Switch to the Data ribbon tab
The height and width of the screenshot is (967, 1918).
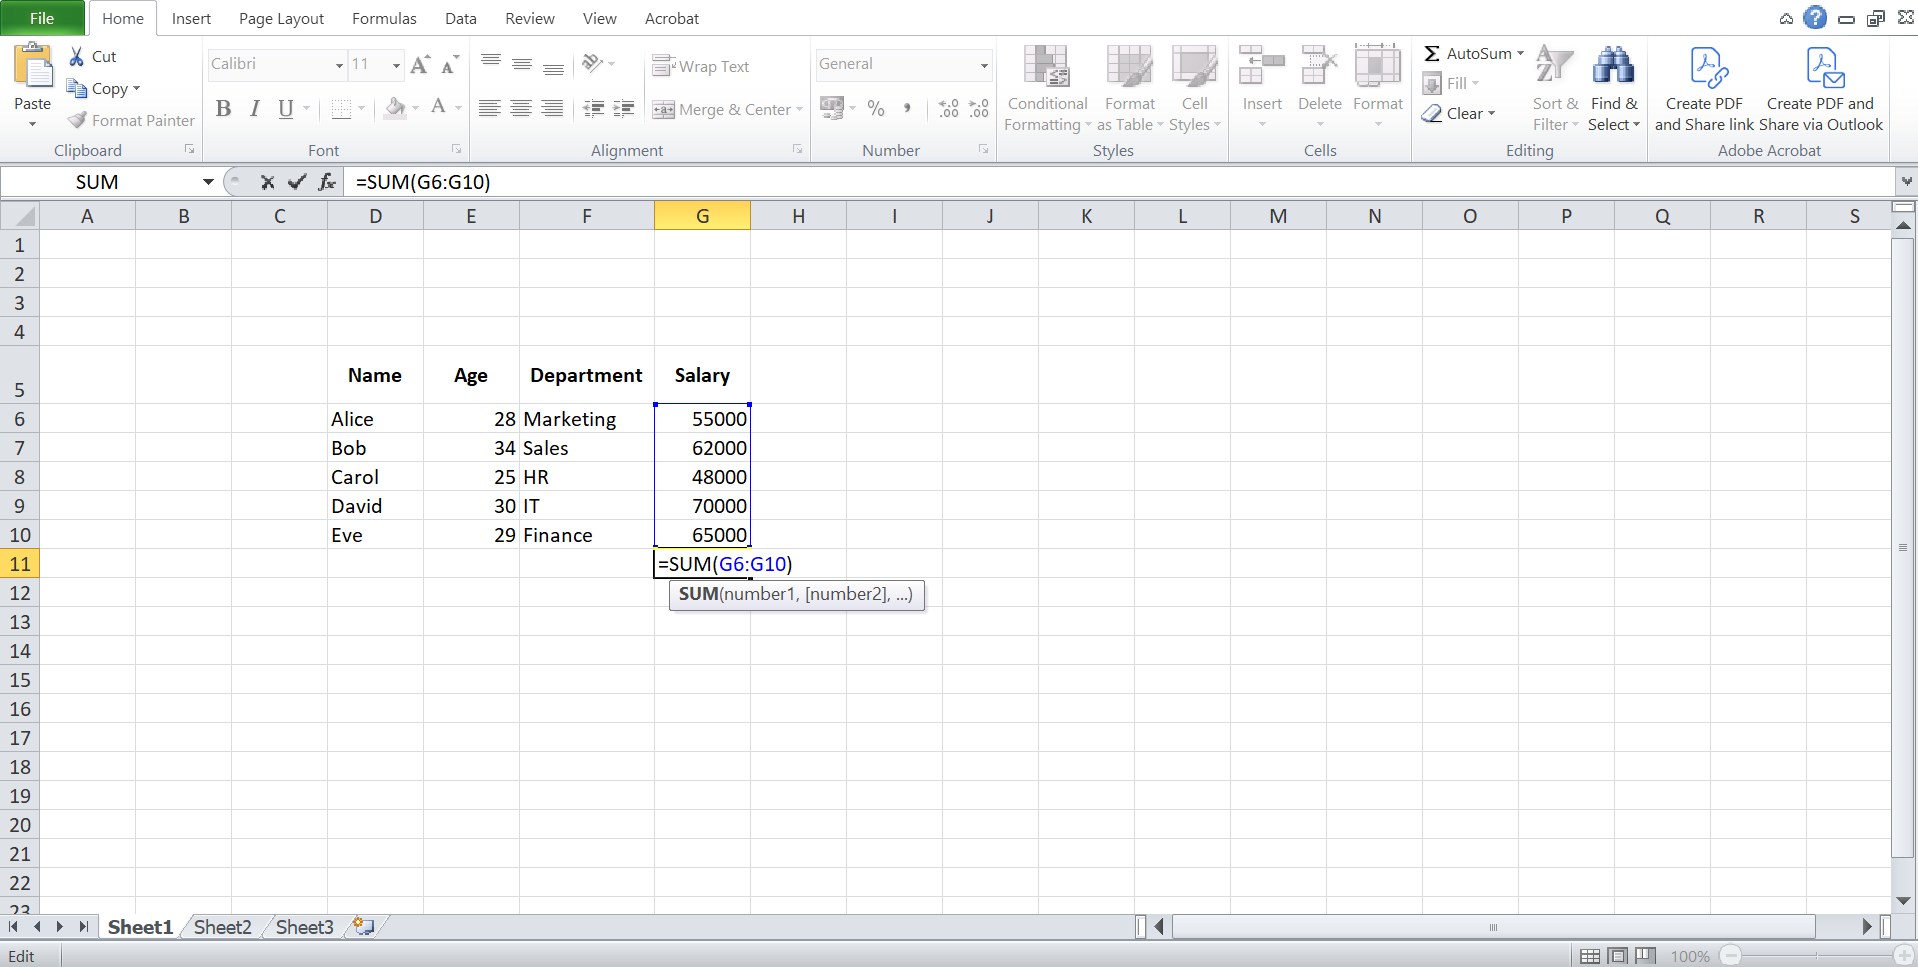point(461,18)
